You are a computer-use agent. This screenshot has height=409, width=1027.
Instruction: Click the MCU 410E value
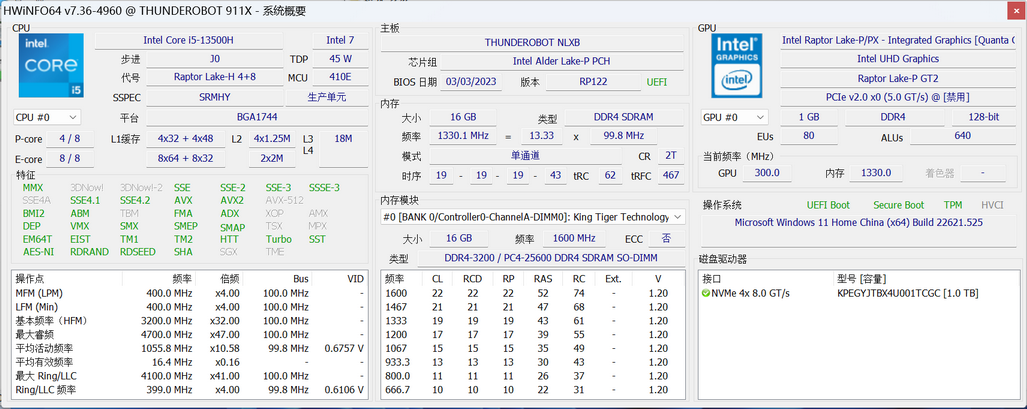click(x=340, y=77)
